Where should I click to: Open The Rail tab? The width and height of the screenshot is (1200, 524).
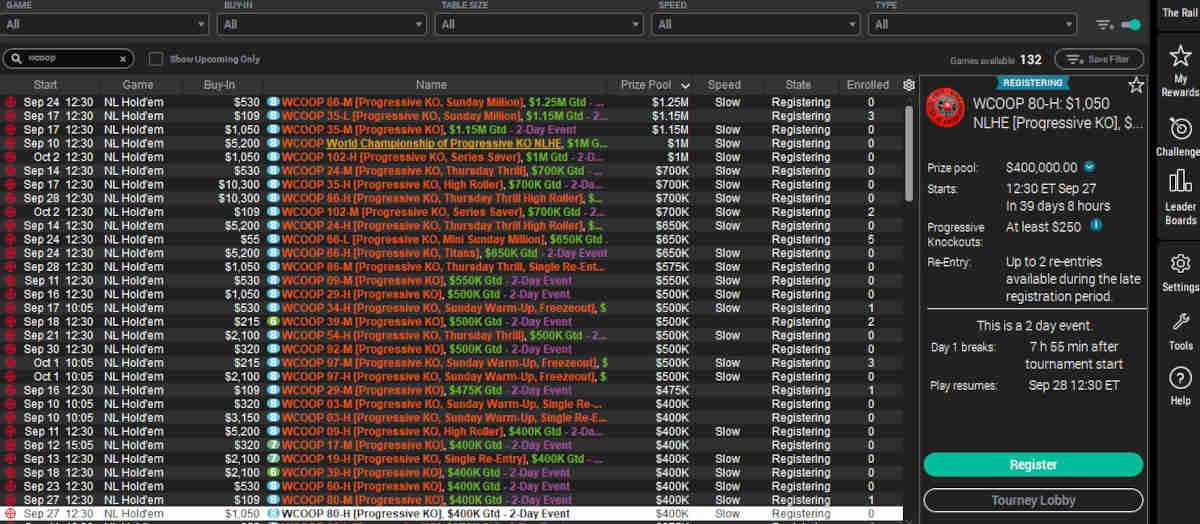[x=1180, y=12]
